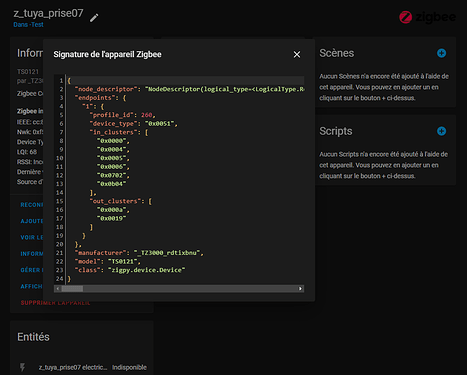Viewport: 467px width, 375px height.
Task: Click scrollbar left arrow in code viewer
Action: [58, 289]
